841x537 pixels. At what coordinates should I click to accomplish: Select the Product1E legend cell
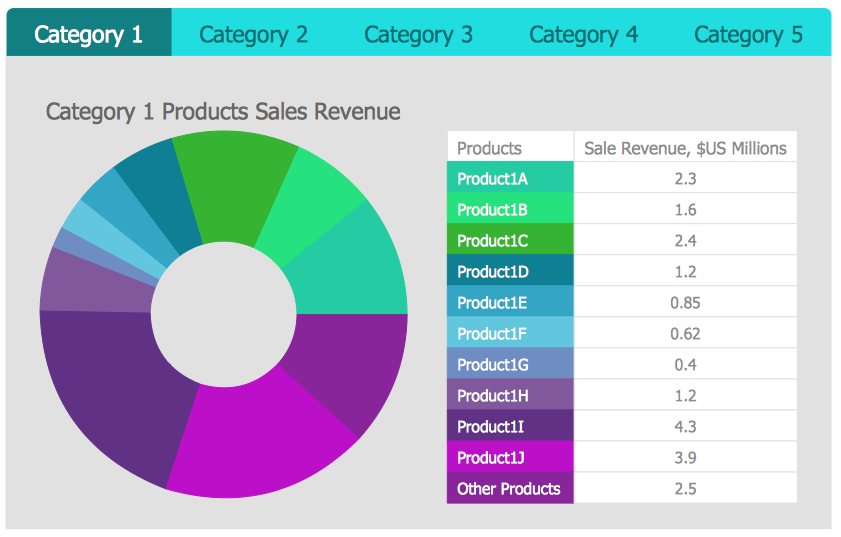click(x=510, y=303)
